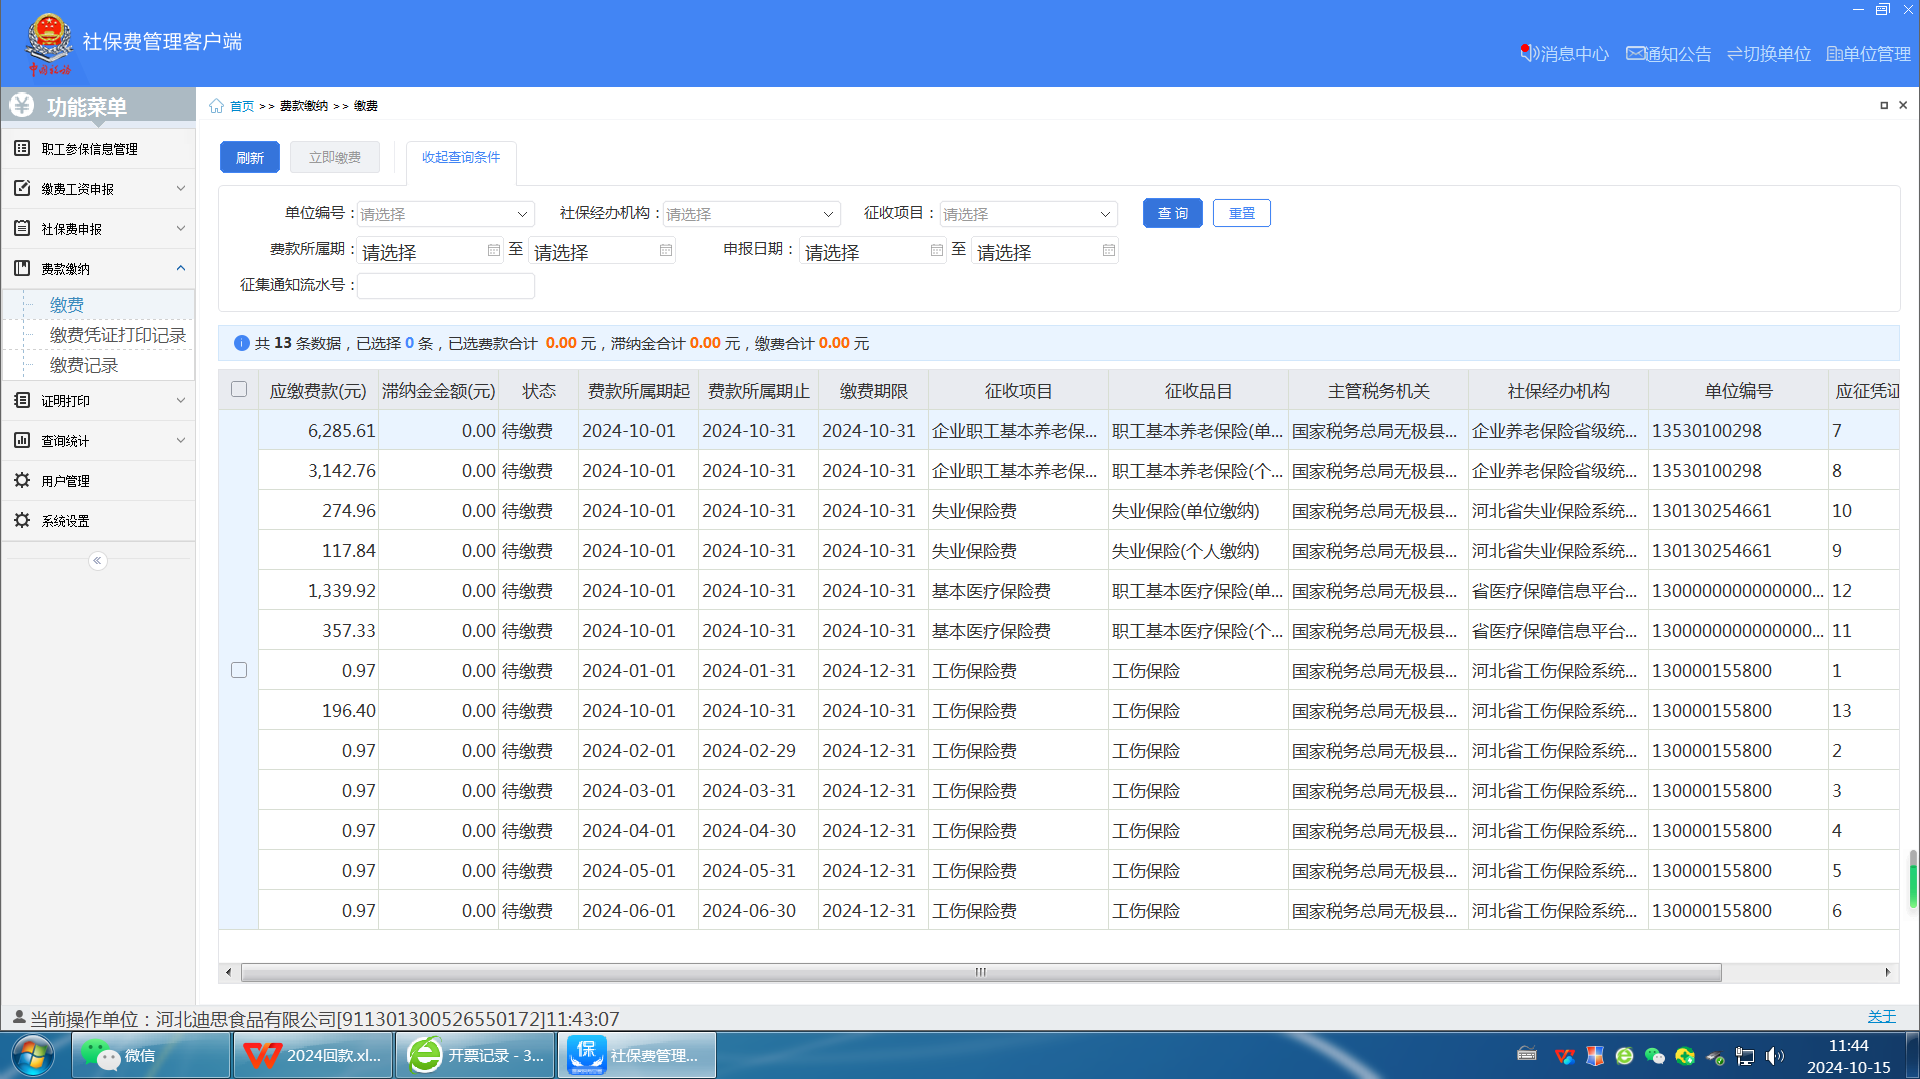This screenshot has width=1920, height=1079.
Task: Click the 社保费申报 menu icon
Action: click(x=22, y=229)
